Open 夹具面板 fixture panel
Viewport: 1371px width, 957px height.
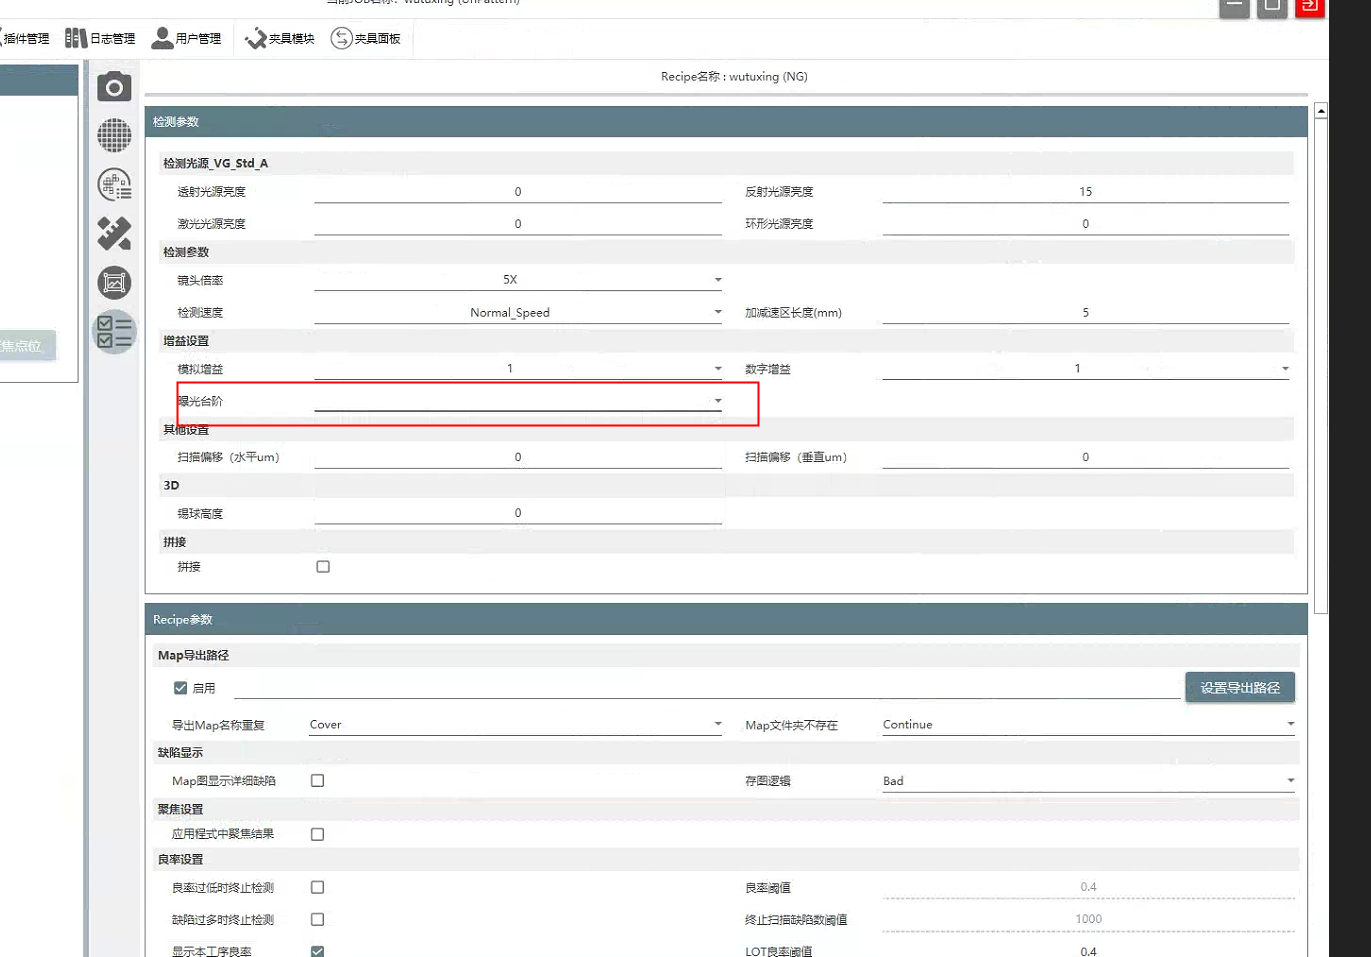point(366,39)
